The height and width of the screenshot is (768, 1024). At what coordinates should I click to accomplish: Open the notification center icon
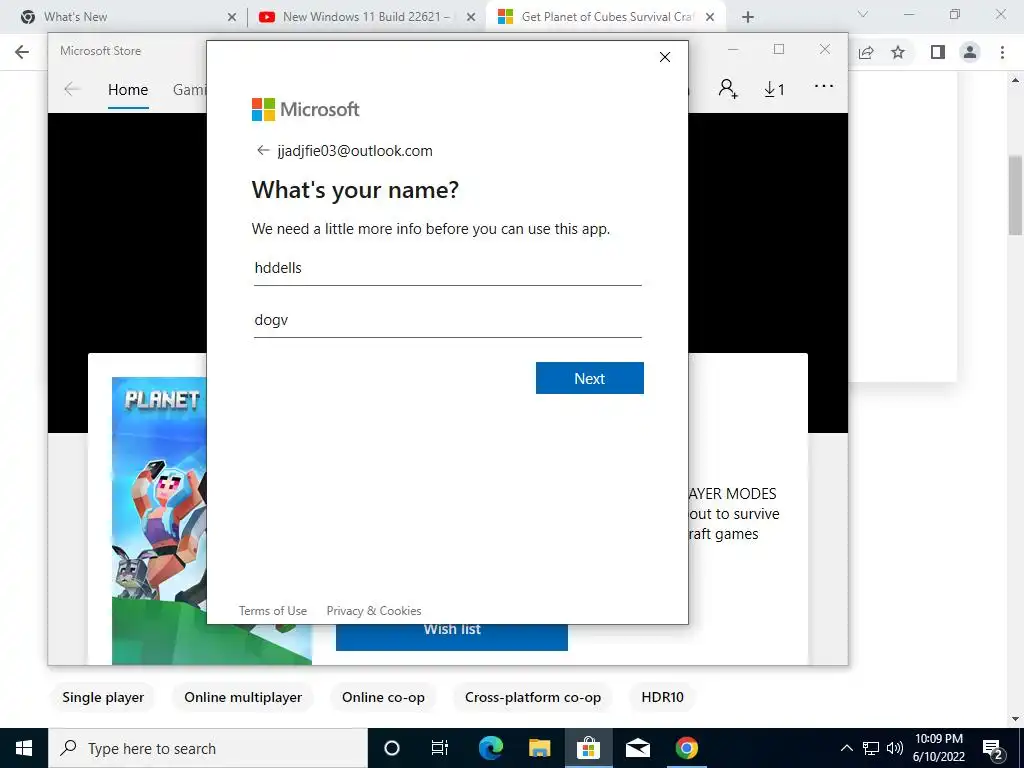click(993, 748)
